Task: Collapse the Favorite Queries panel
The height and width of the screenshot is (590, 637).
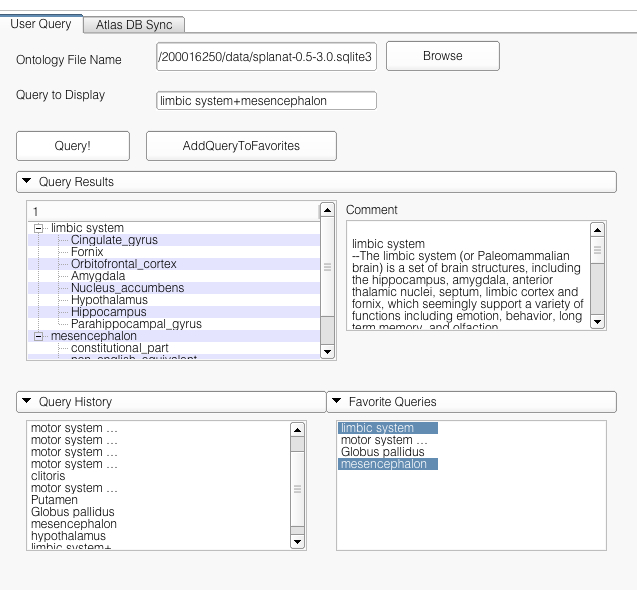Action: pos(337,402)
